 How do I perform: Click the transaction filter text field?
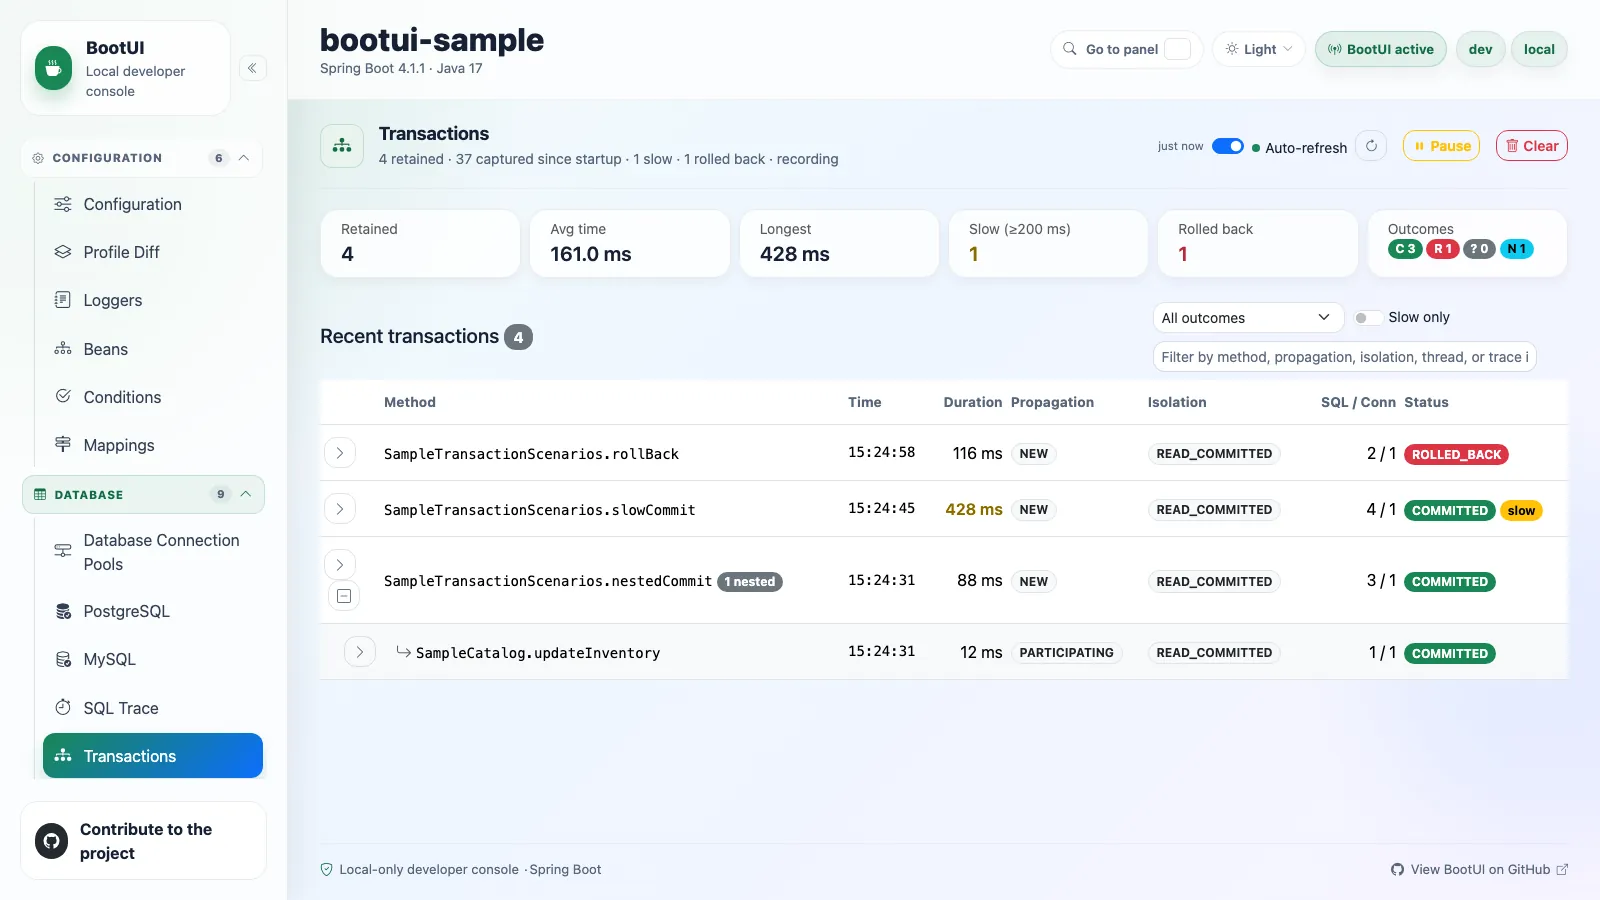[1345, 357]
